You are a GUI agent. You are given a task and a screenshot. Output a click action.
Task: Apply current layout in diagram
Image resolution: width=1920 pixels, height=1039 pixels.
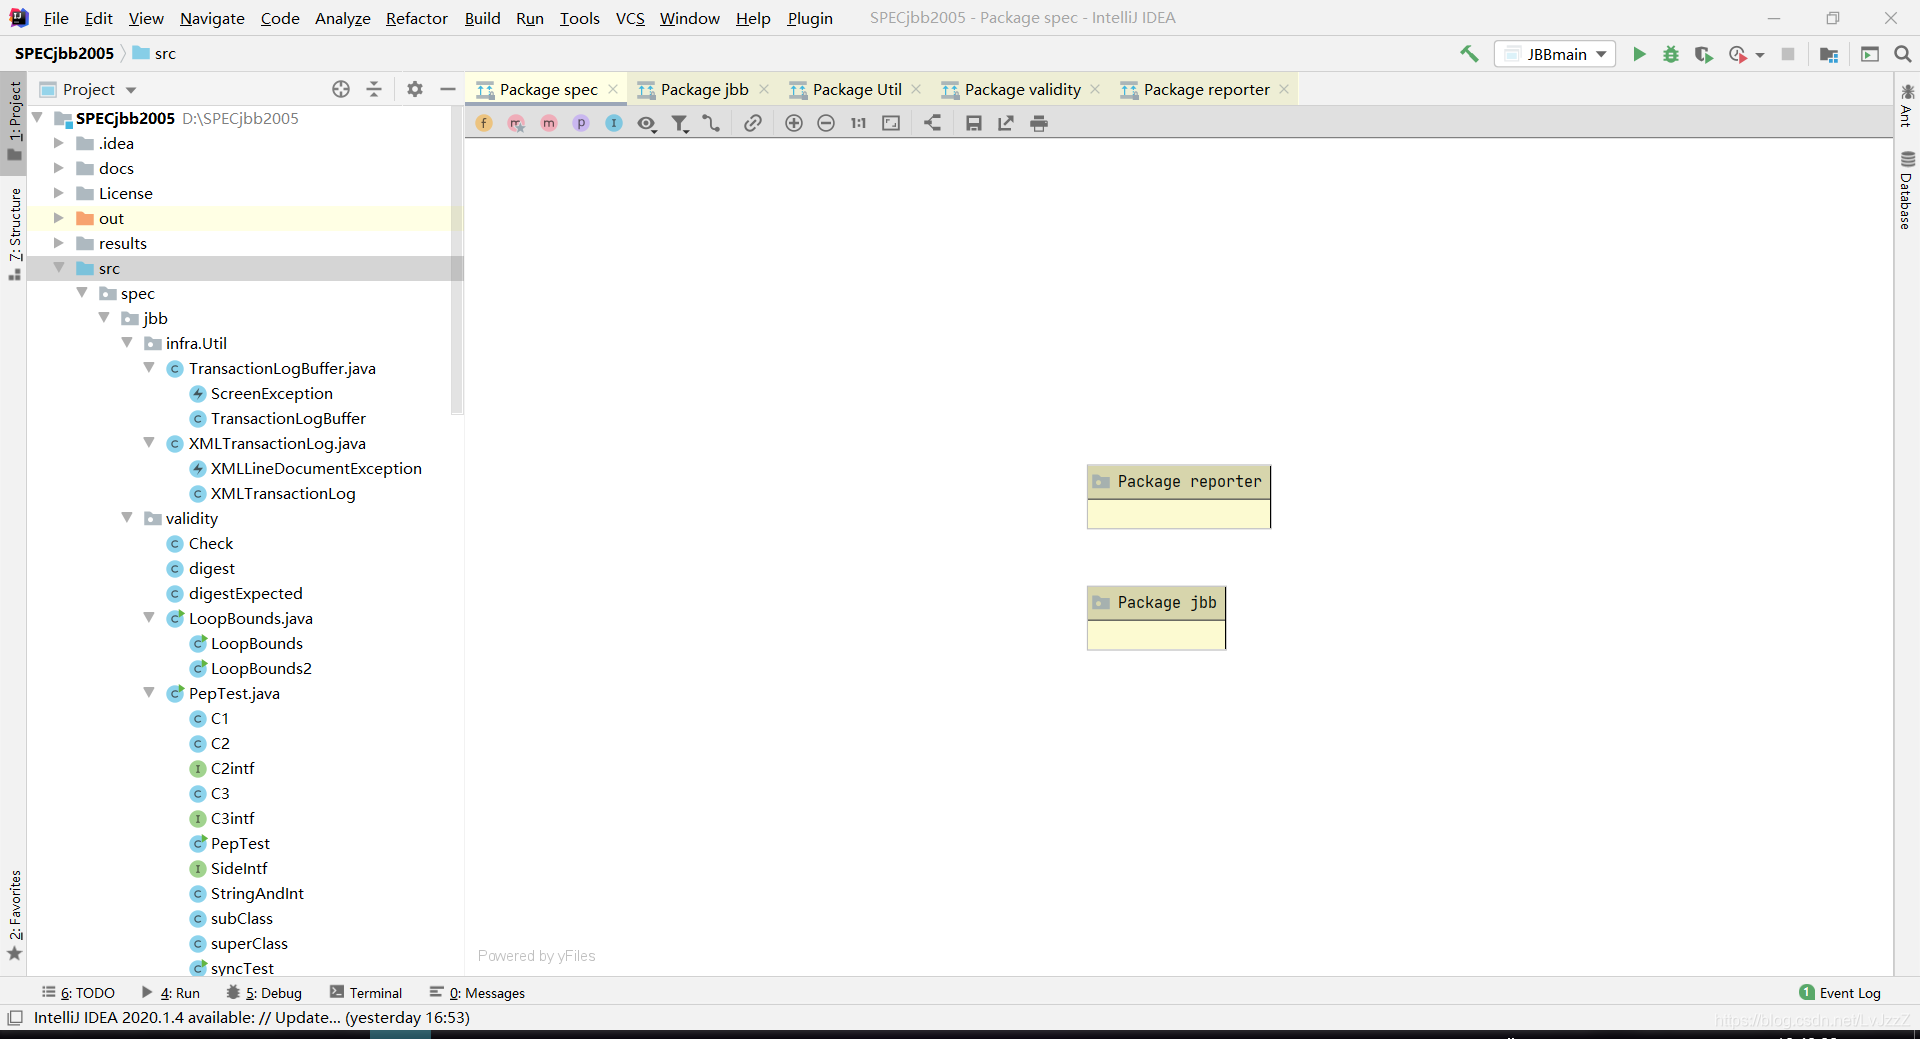tap(932, 123)
